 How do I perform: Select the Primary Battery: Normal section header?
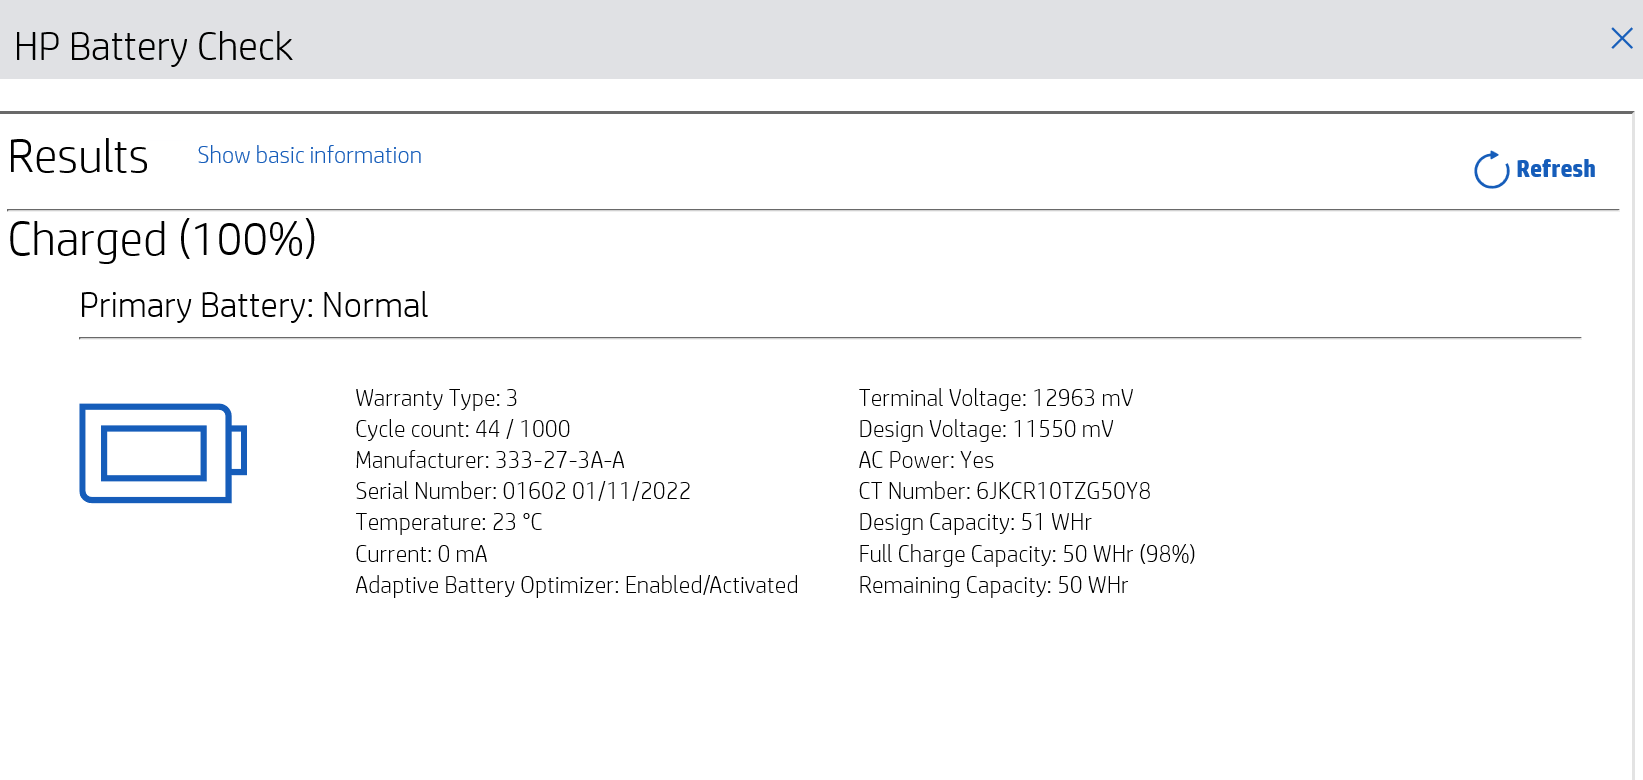click(253, 305)
